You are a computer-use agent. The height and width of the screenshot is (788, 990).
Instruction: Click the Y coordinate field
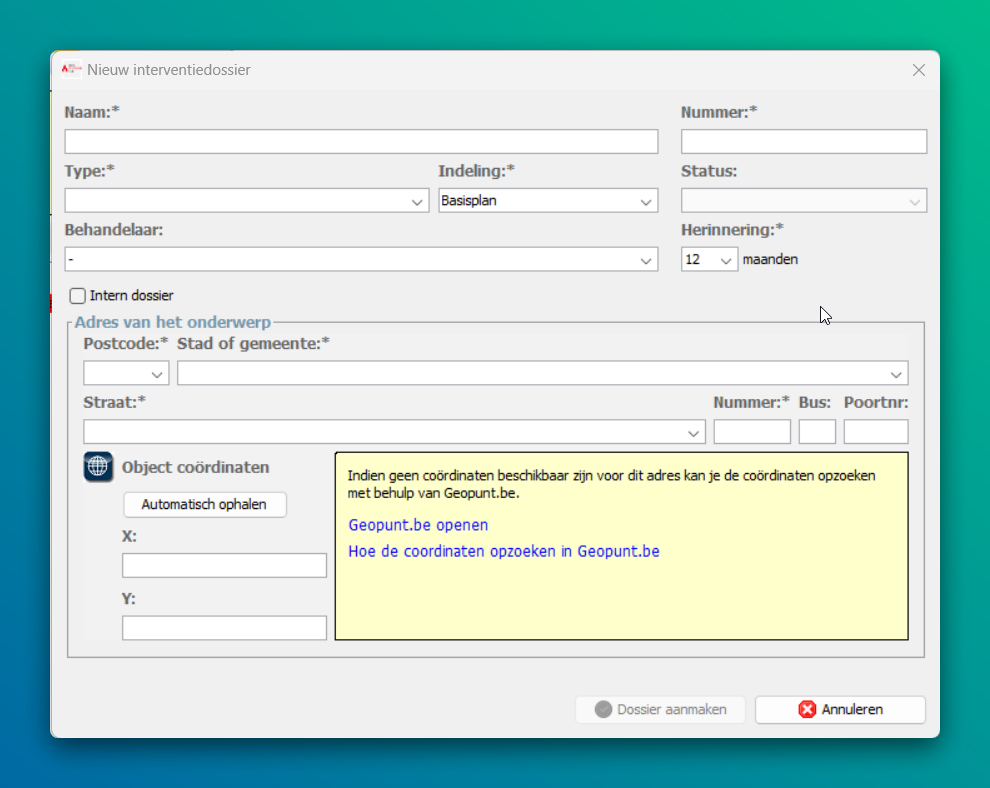[224, 628]
